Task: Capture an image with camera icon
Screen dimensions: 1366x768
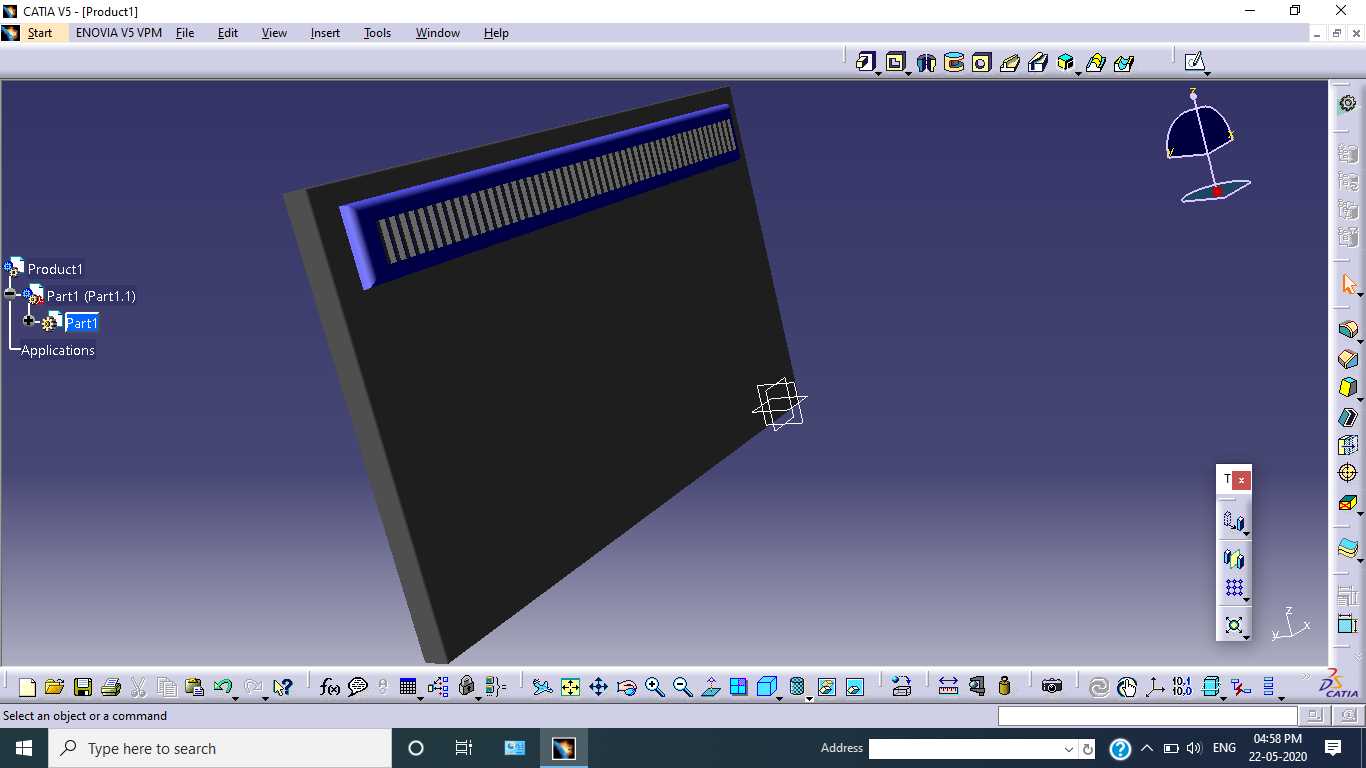Action: pyautogui.click(x=1052, y=687)
